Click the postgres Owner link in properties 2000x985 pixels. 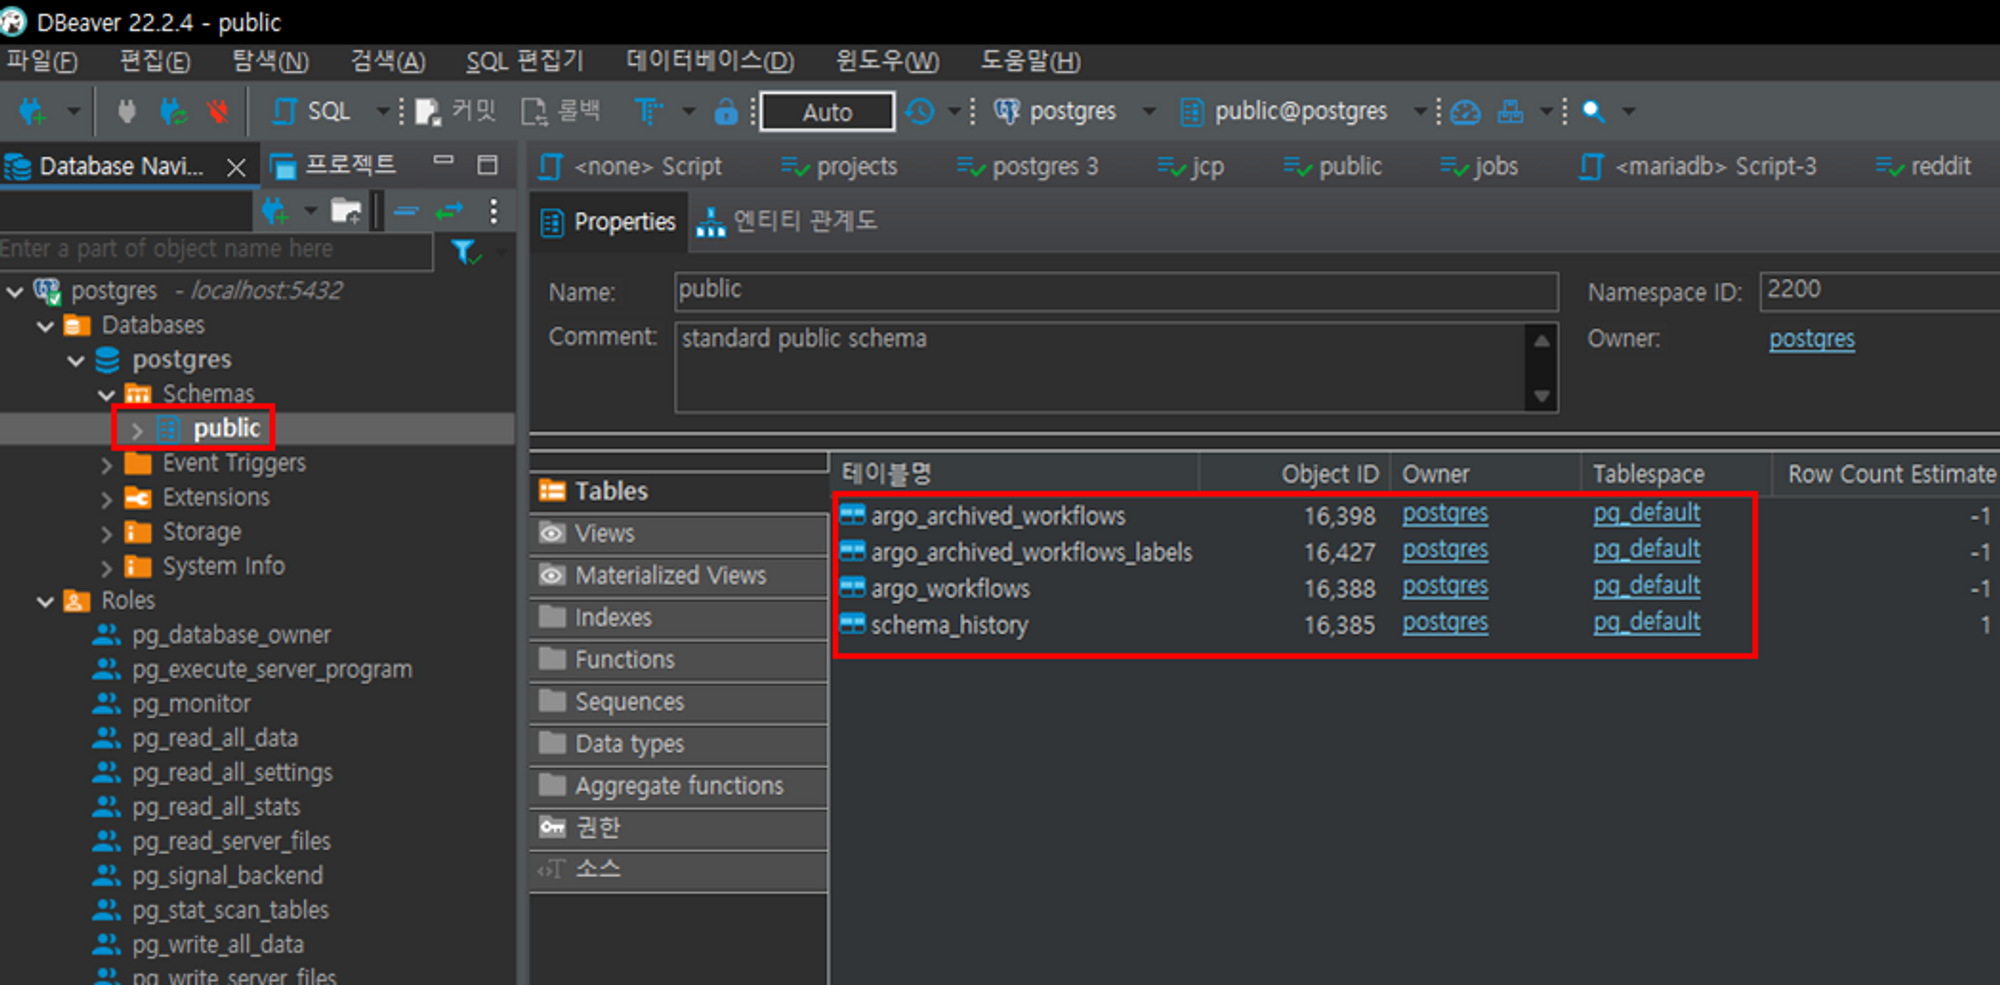[1811, 339]
